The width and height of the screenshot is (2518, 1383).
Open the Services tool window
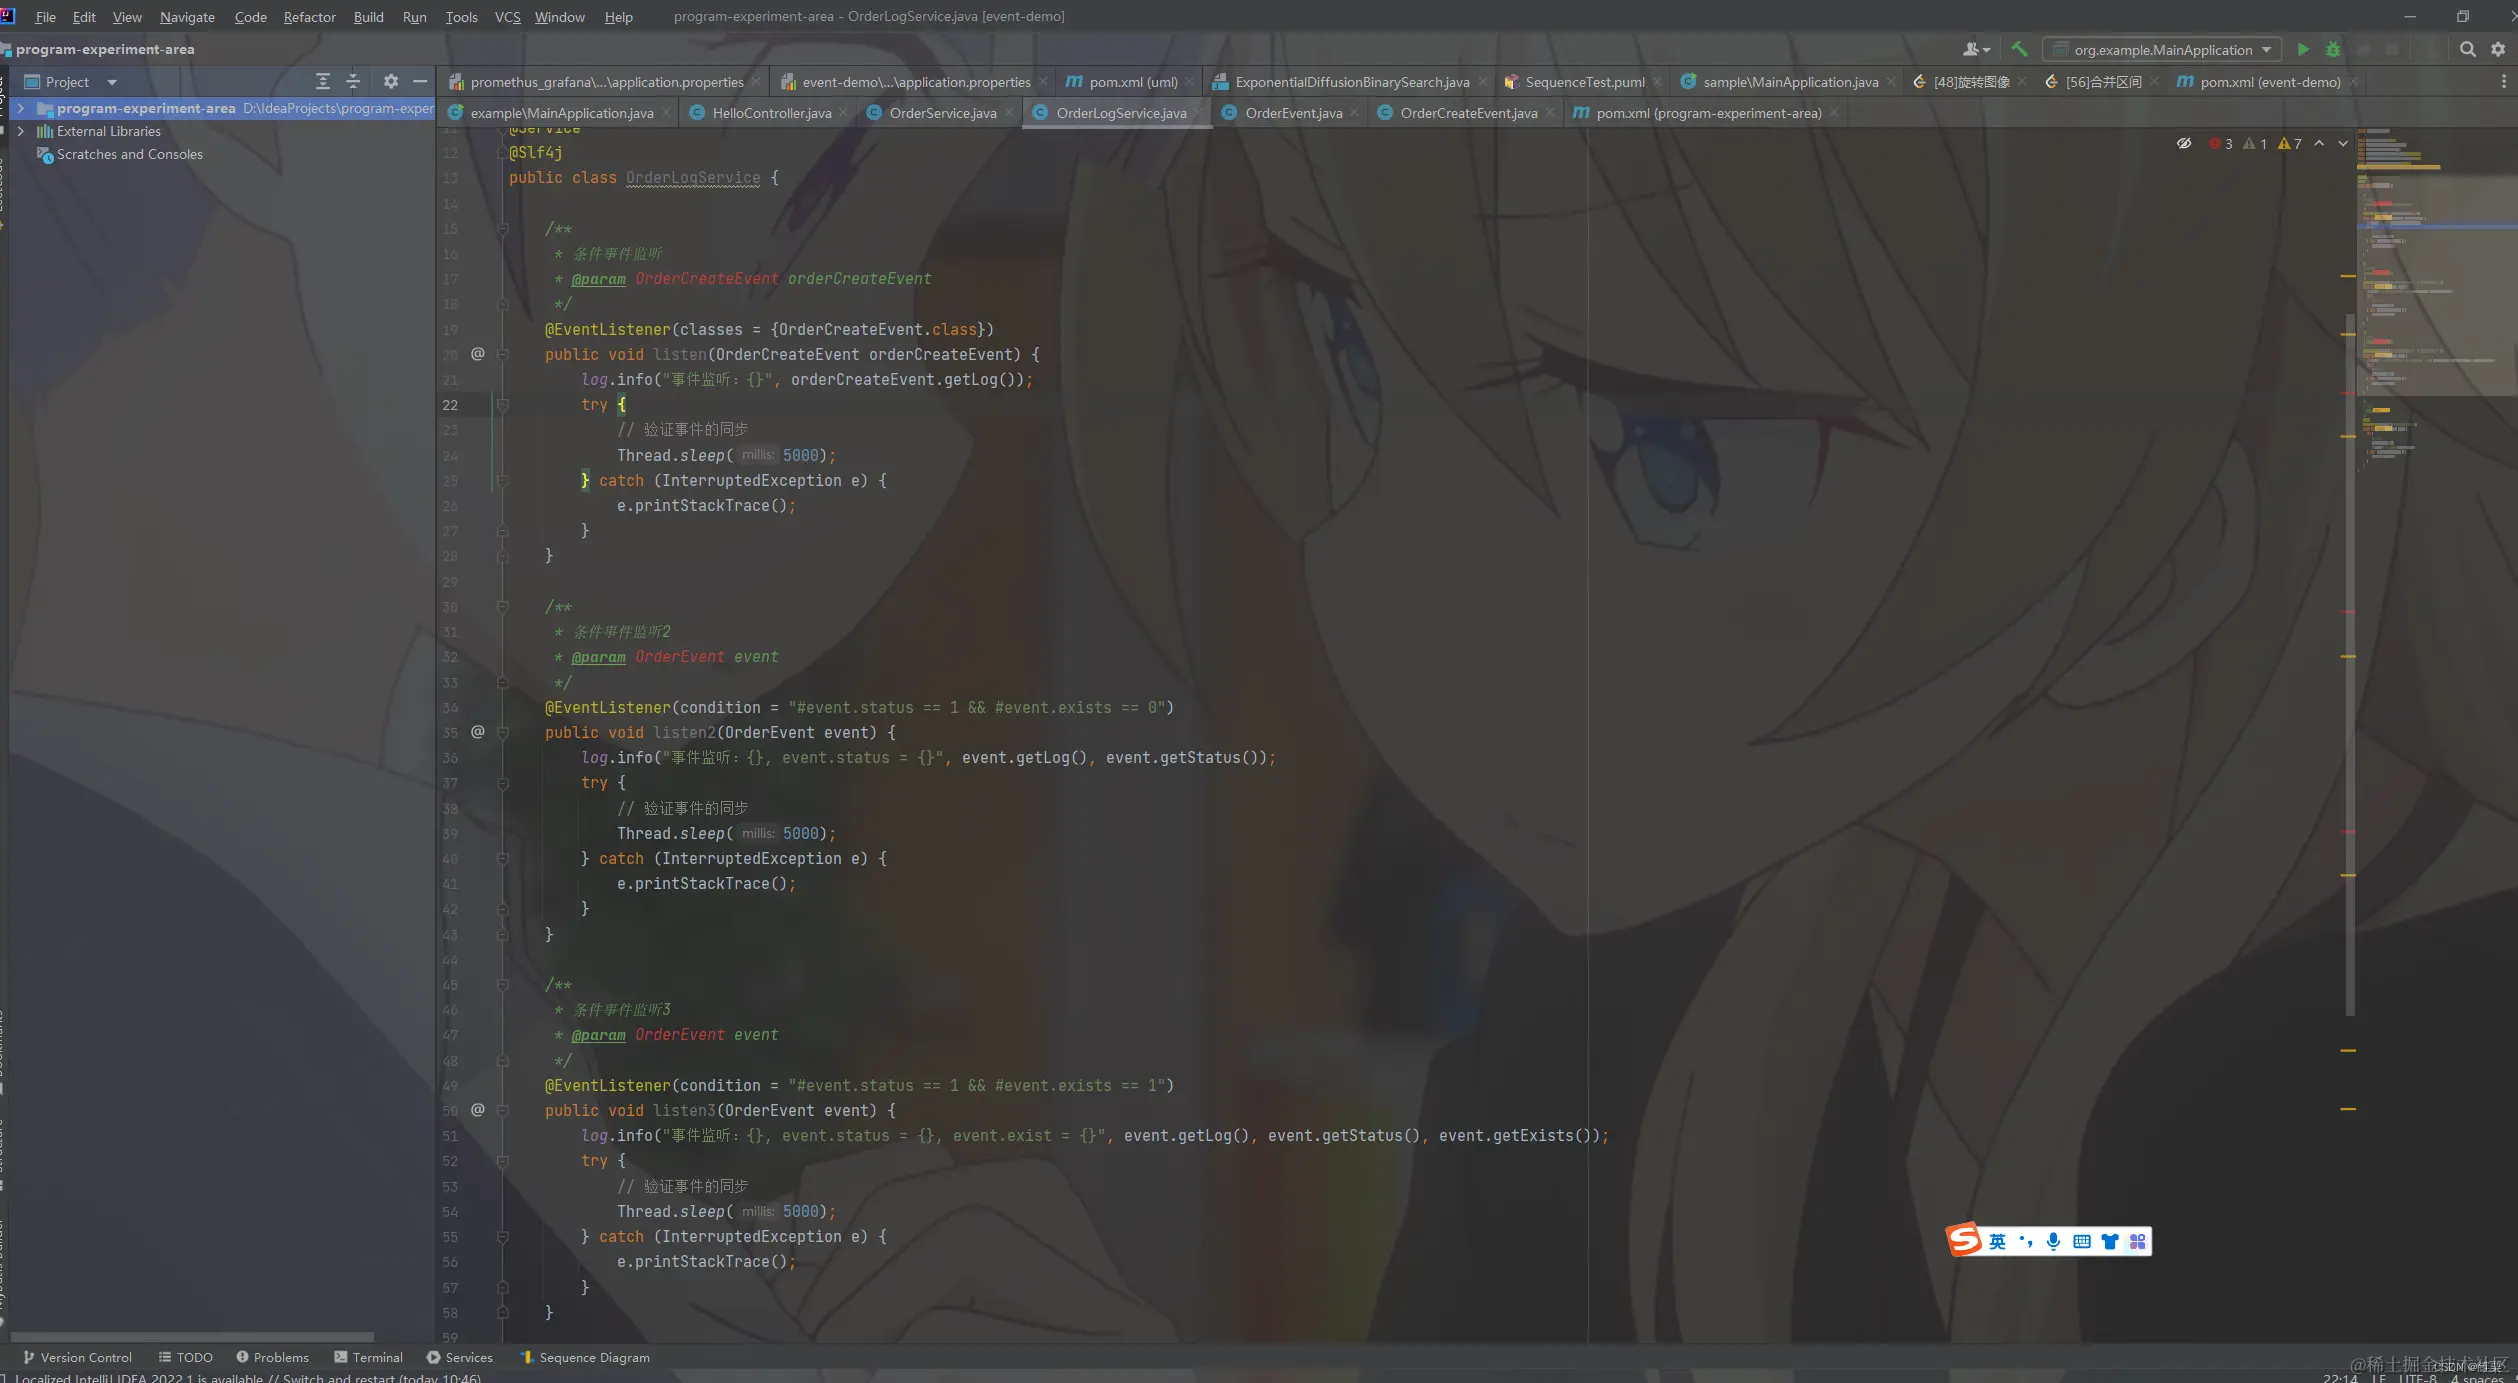point(460,1357)
